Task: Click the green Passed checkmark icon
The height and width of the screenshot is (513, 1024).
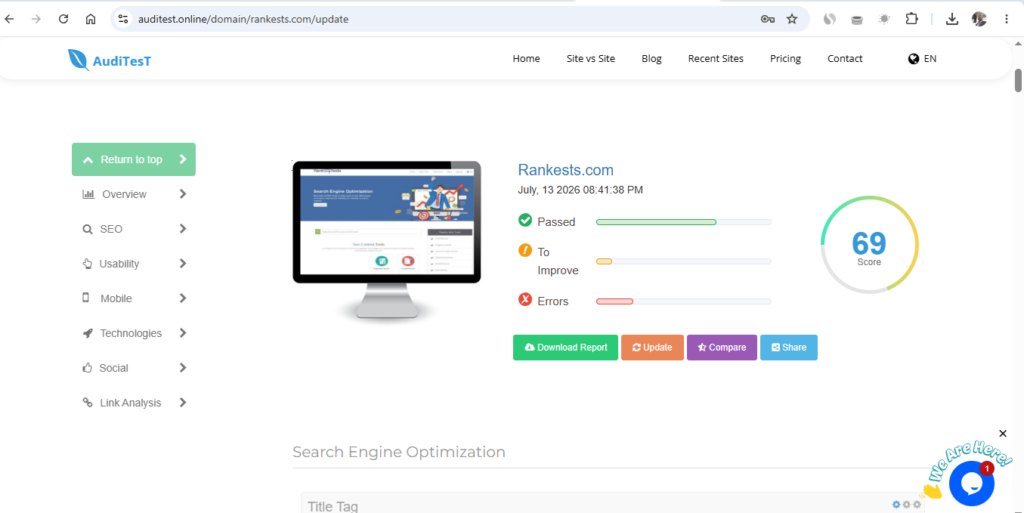Action: (x=525, y=220)
